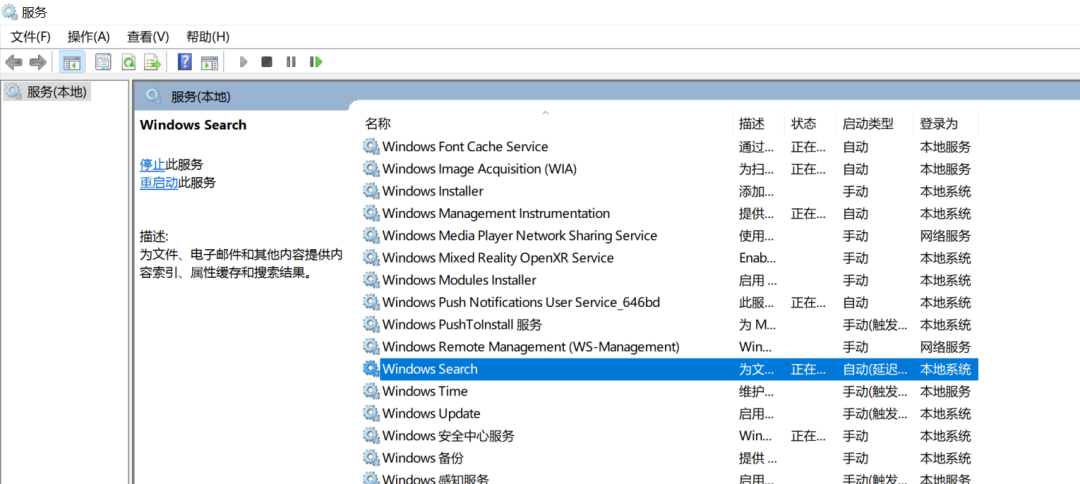Select 服务(本地) in the left tree

[x=57, y=92]
